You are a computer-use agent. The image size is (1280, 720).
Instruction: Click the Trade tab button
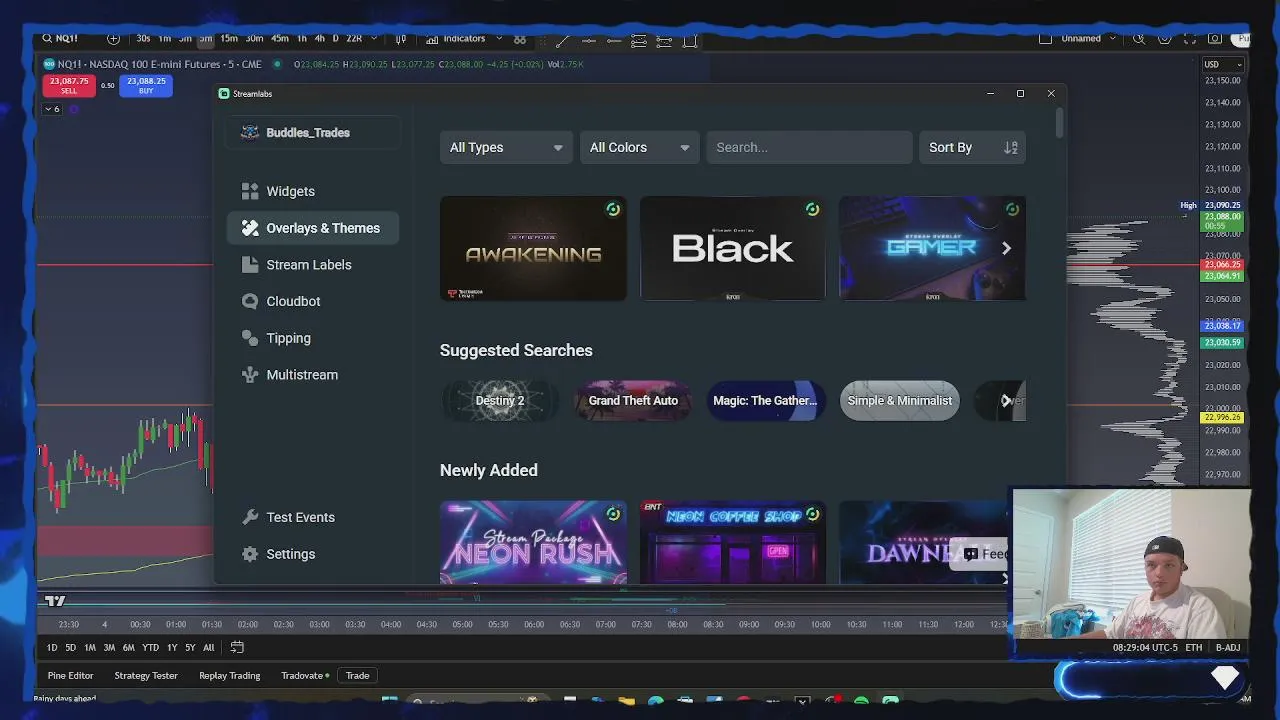[x=357, y=676]
